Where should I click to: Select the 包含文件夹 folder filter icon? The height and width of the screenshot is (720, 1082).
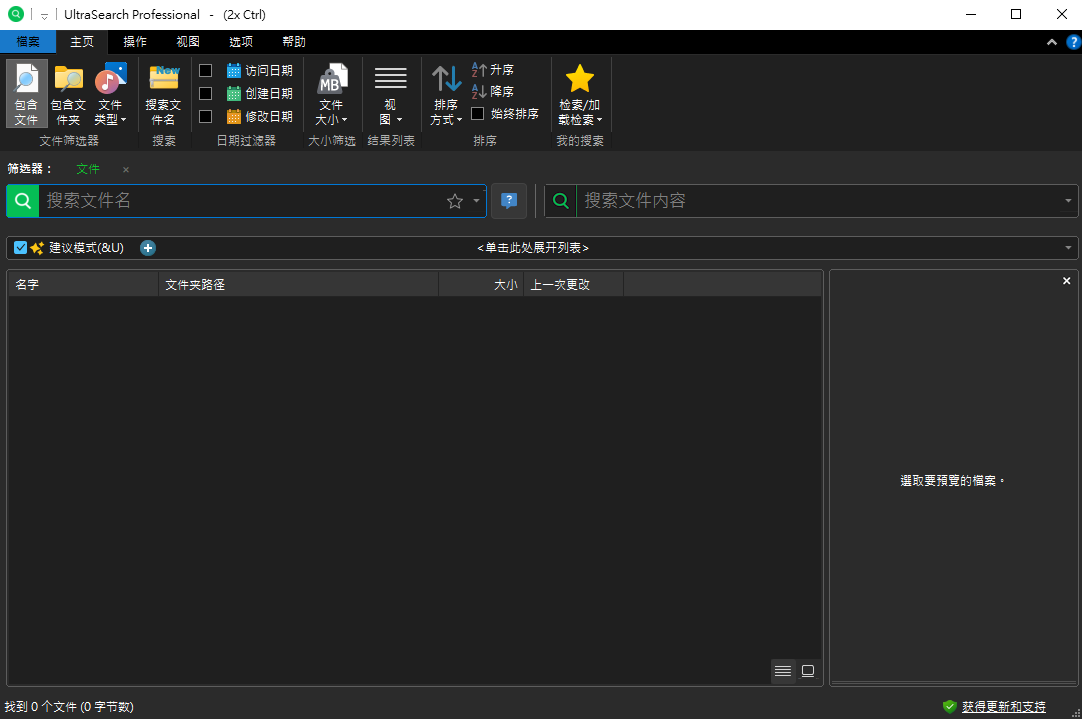[68, 80]
